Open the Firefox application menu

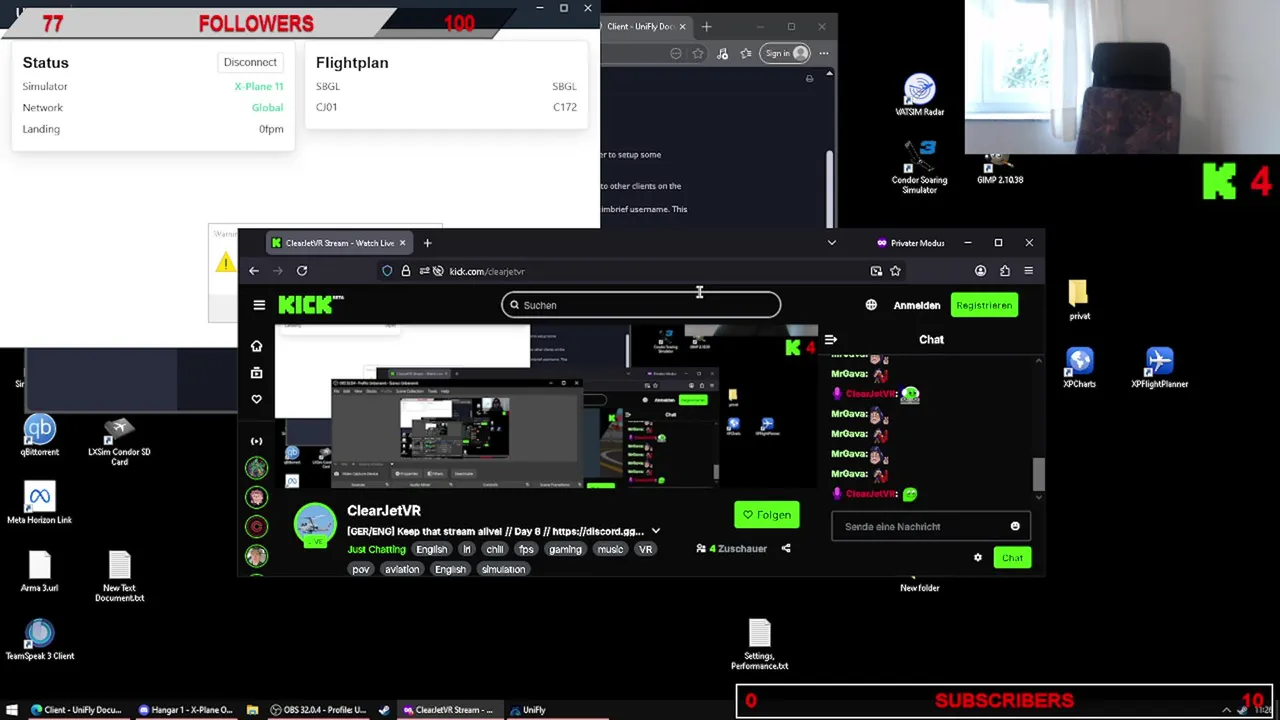[1028, 271]
